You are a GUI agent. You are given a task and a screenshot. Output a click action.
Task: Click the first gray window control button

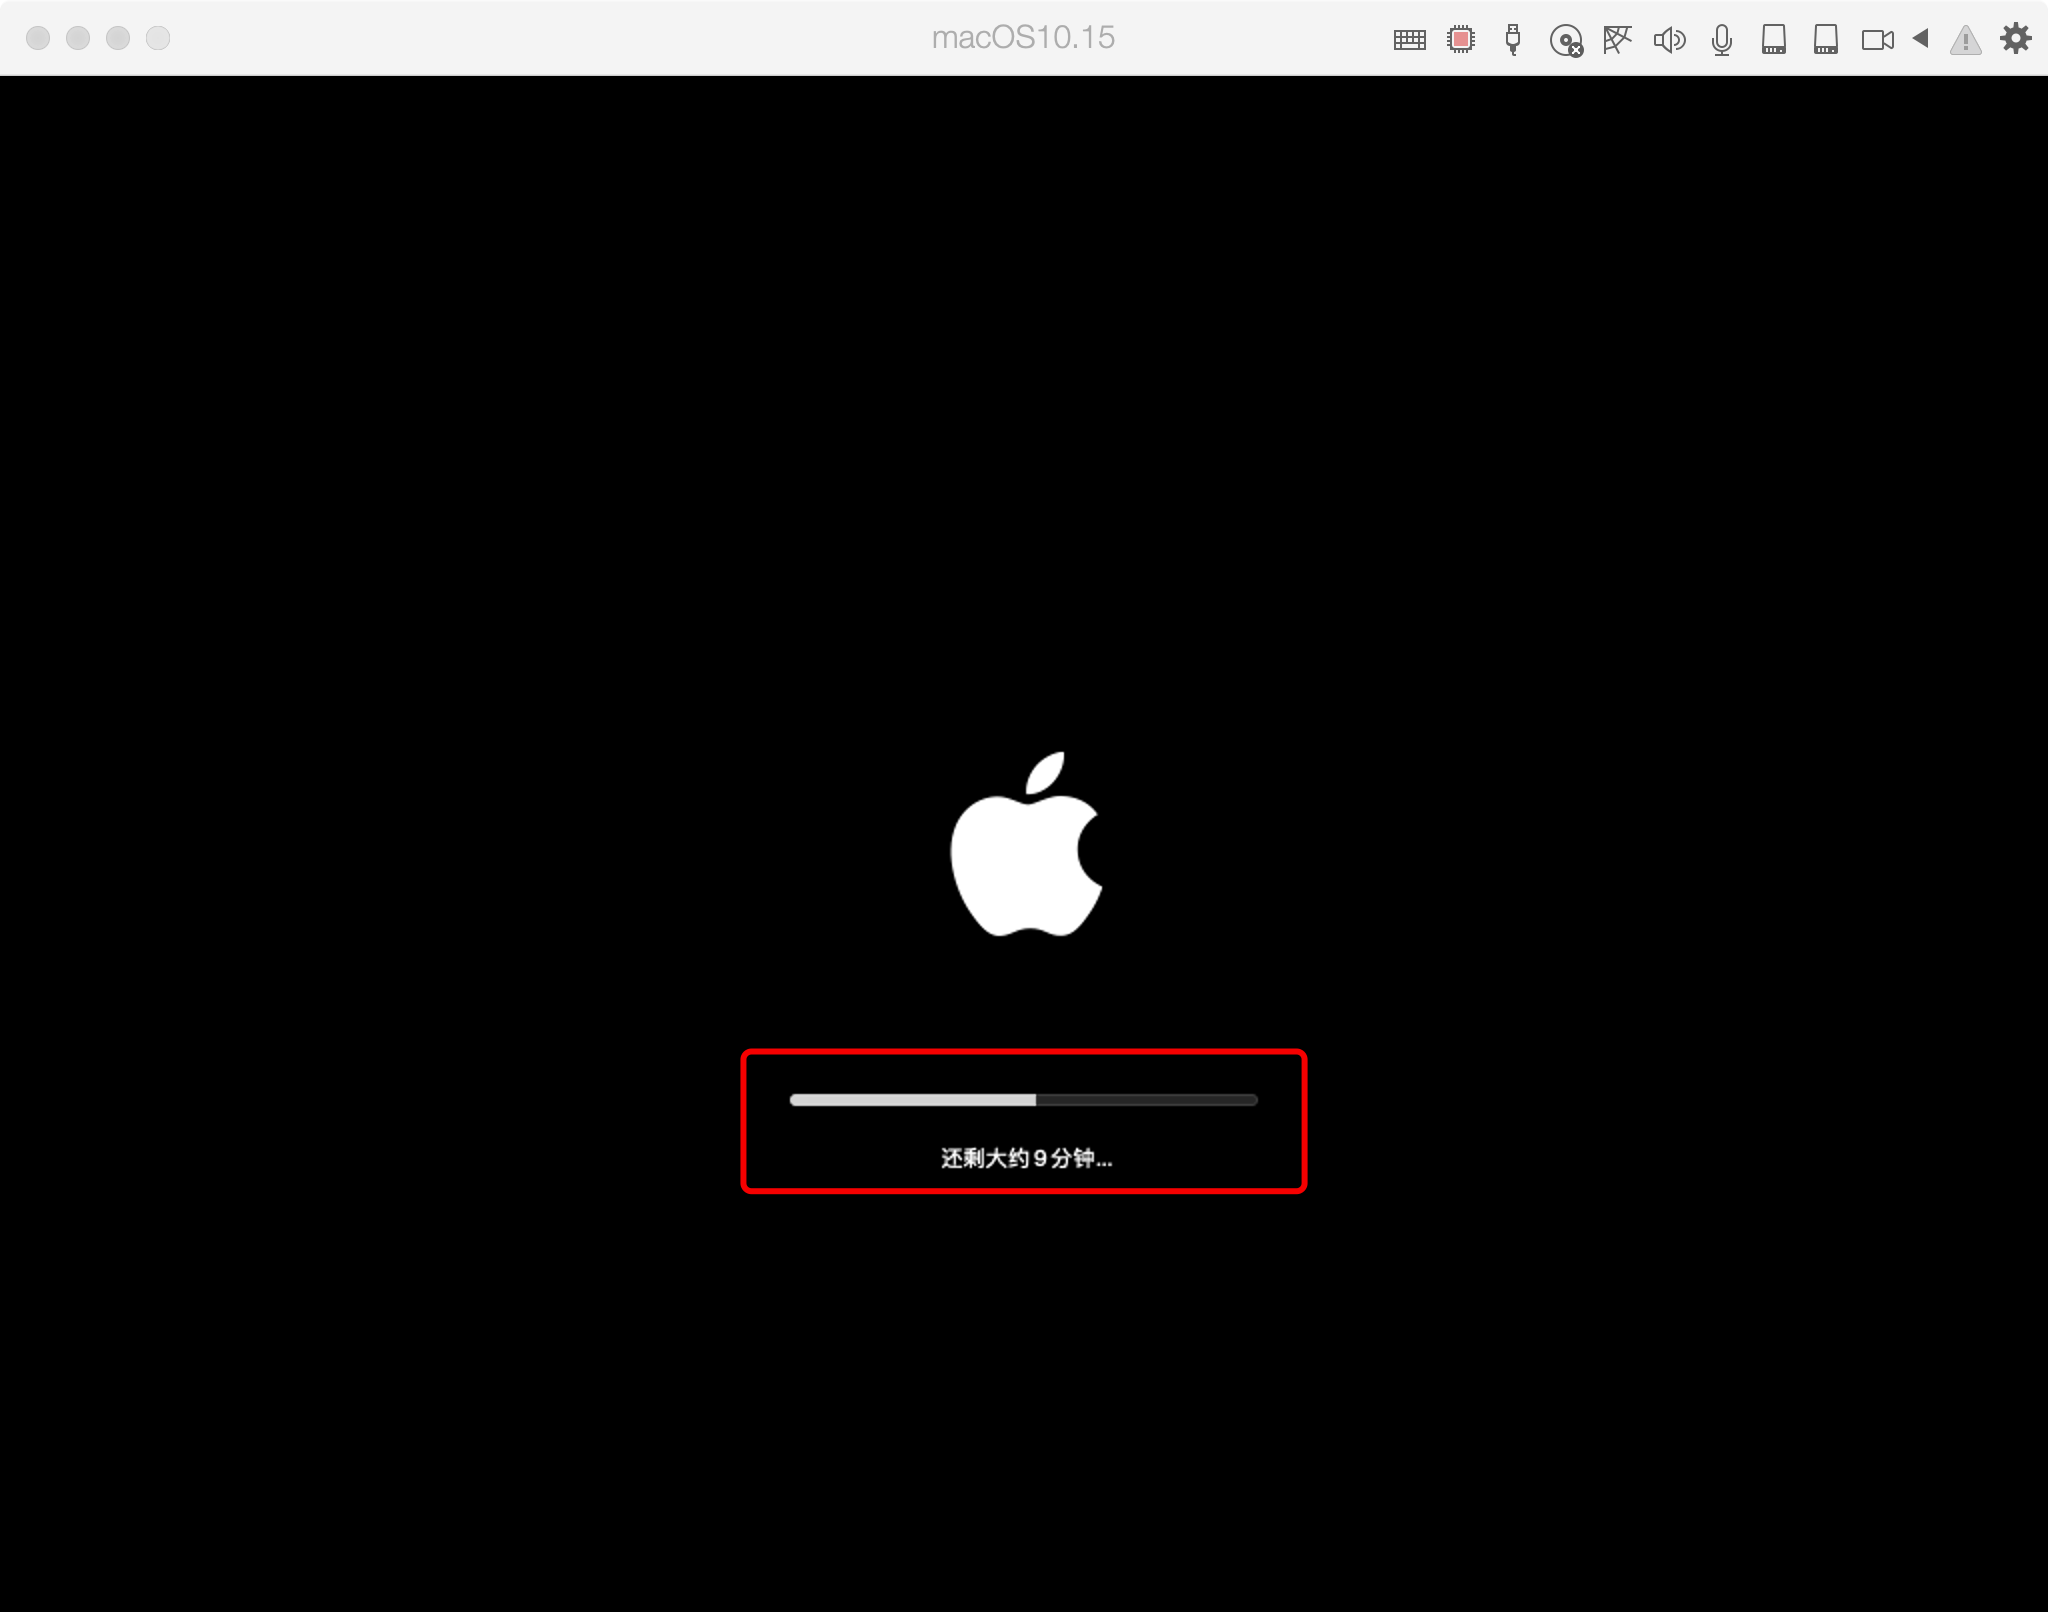click(x=38, y=38)
